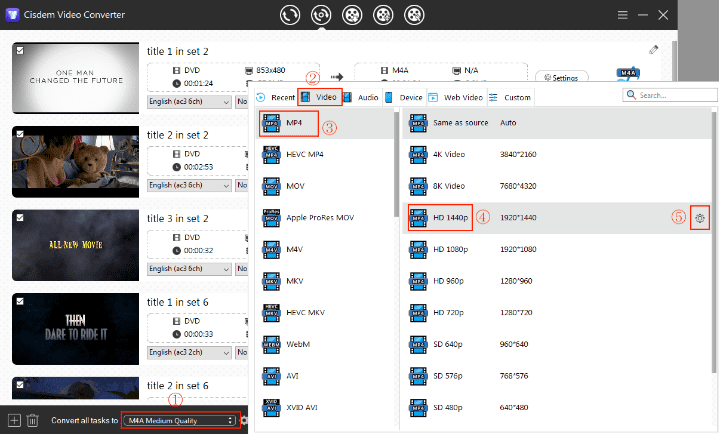Select the MOV format icon
Image resolution: width=719 pixels, height=434 pixels.
point(271,186)
